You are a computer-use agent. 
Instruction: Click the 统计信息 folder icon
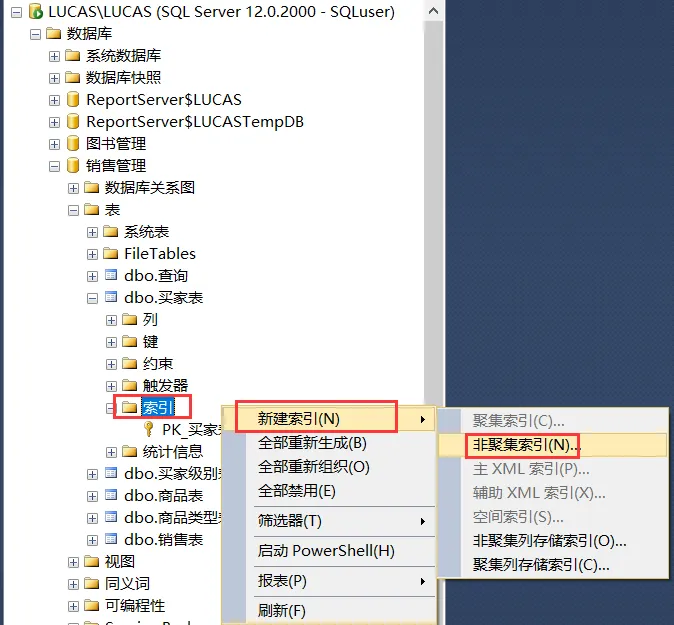[x=129, y=451]
